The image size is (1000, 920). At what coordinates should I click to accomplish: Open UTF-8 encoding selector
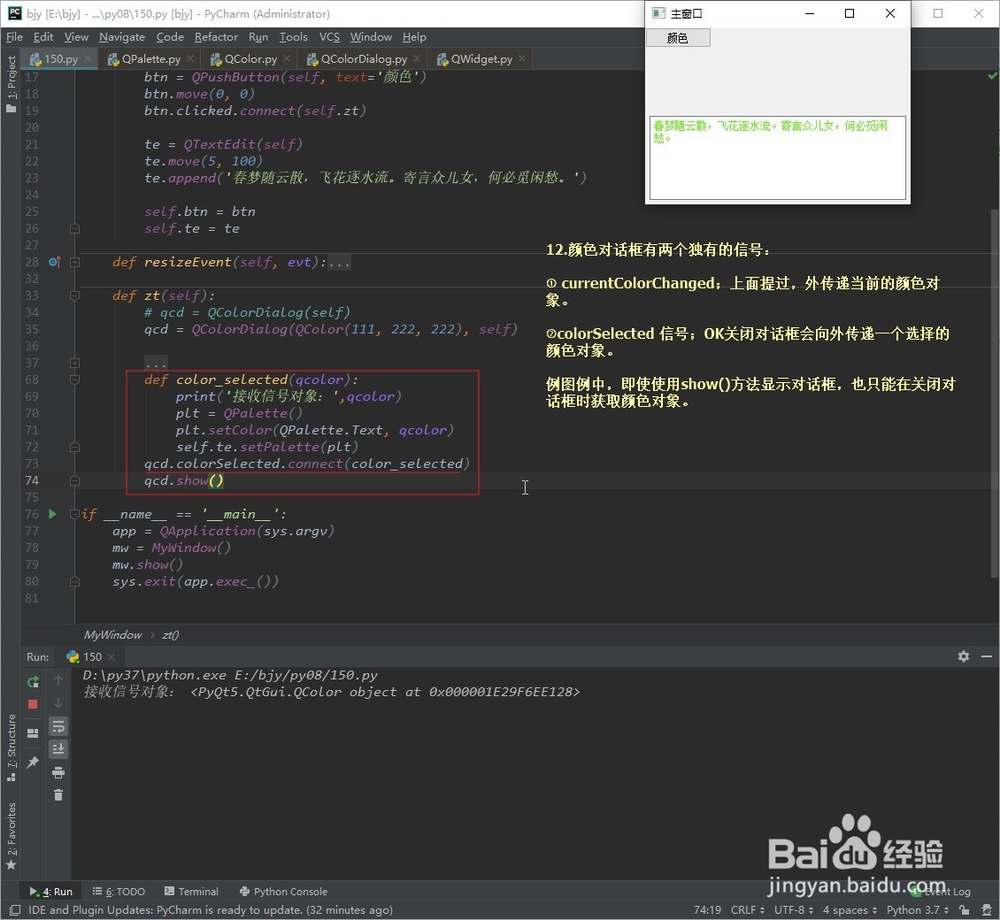tap(793, 910)
